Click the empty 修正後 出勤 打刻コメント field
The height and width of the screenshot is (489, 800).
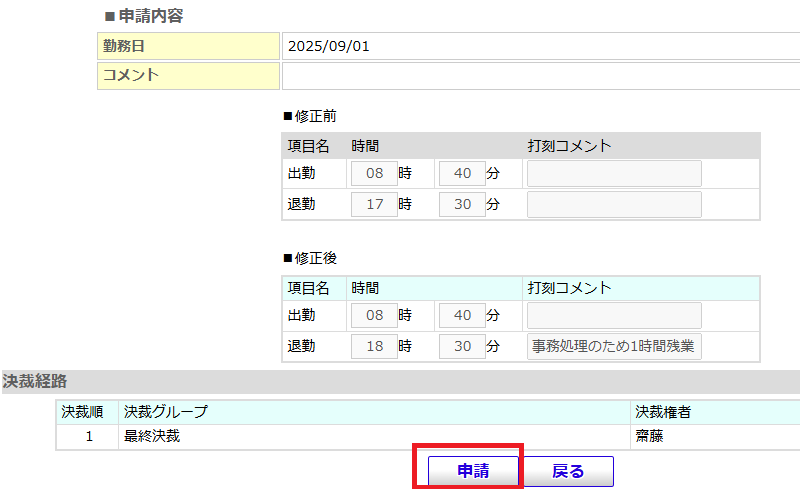614,316
